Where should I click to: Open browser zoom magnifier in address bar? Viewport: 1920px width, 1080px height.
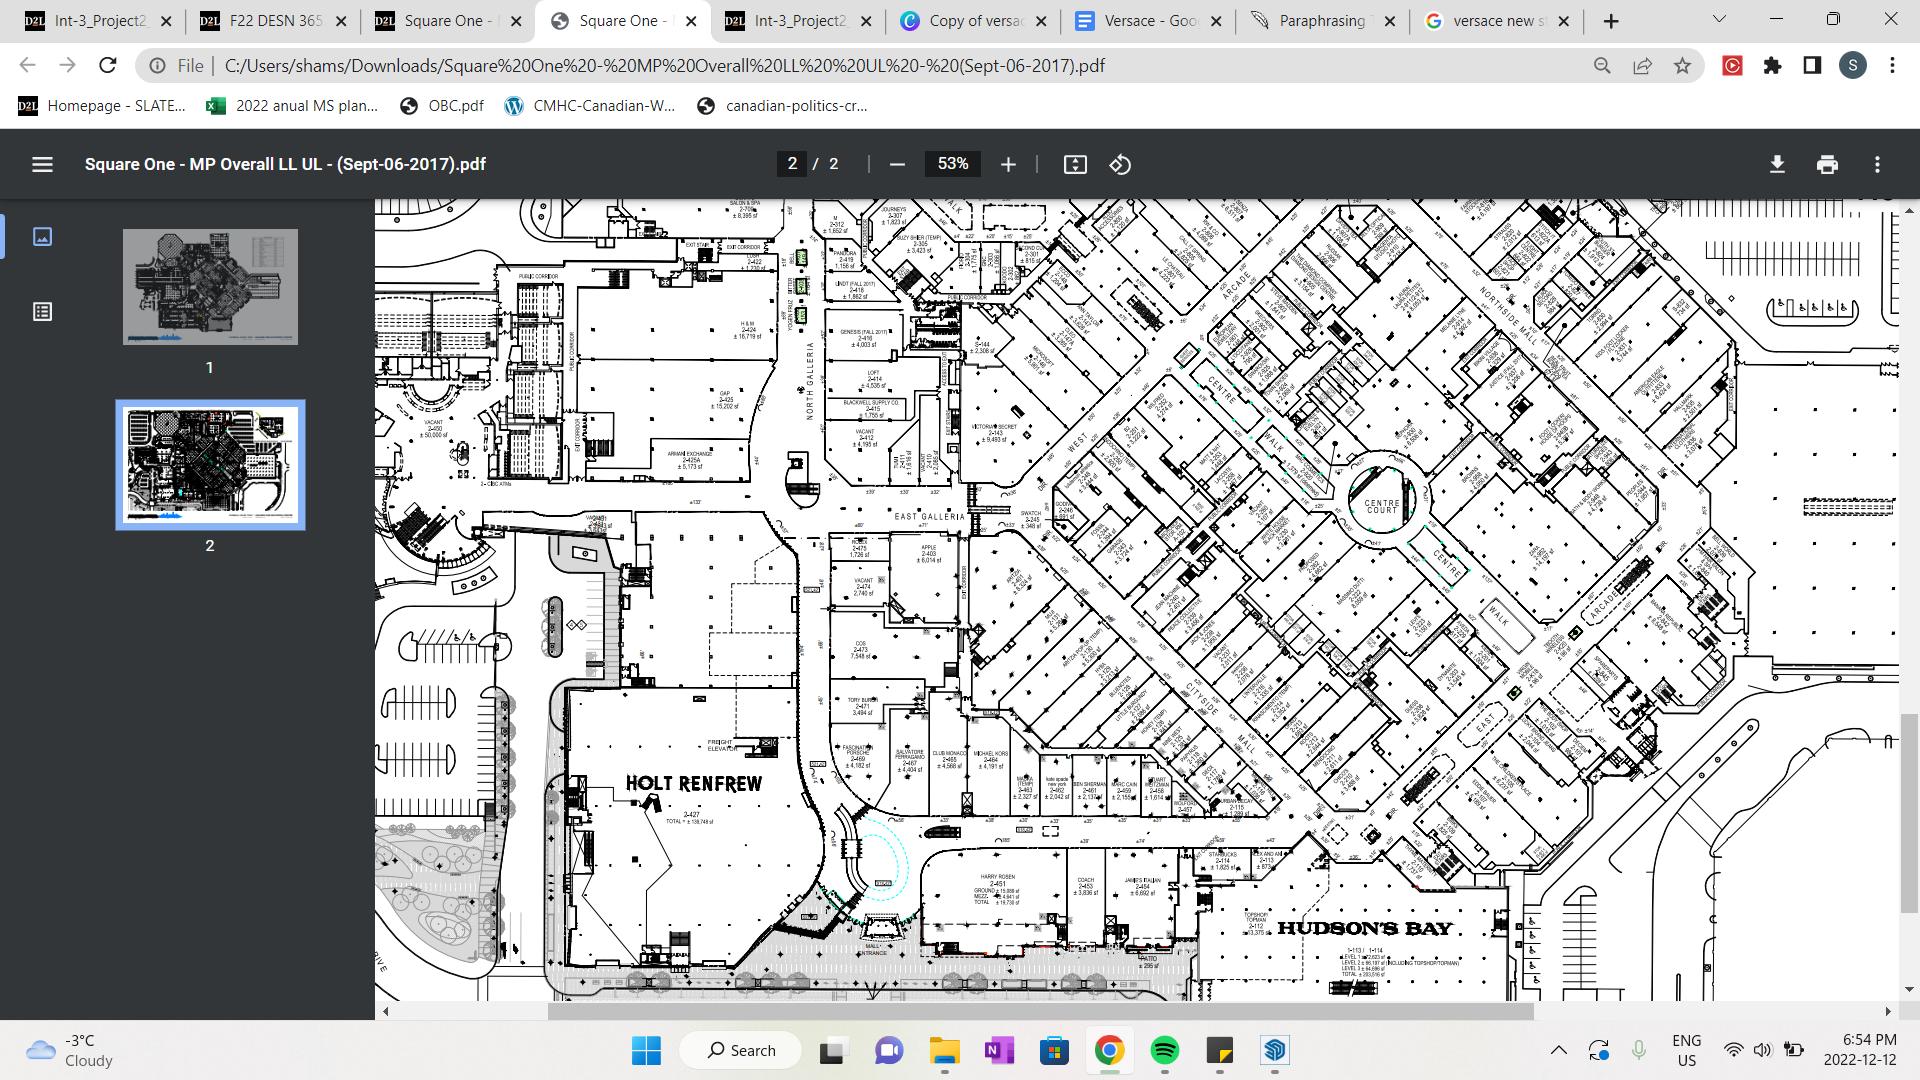coord(1602,66)
